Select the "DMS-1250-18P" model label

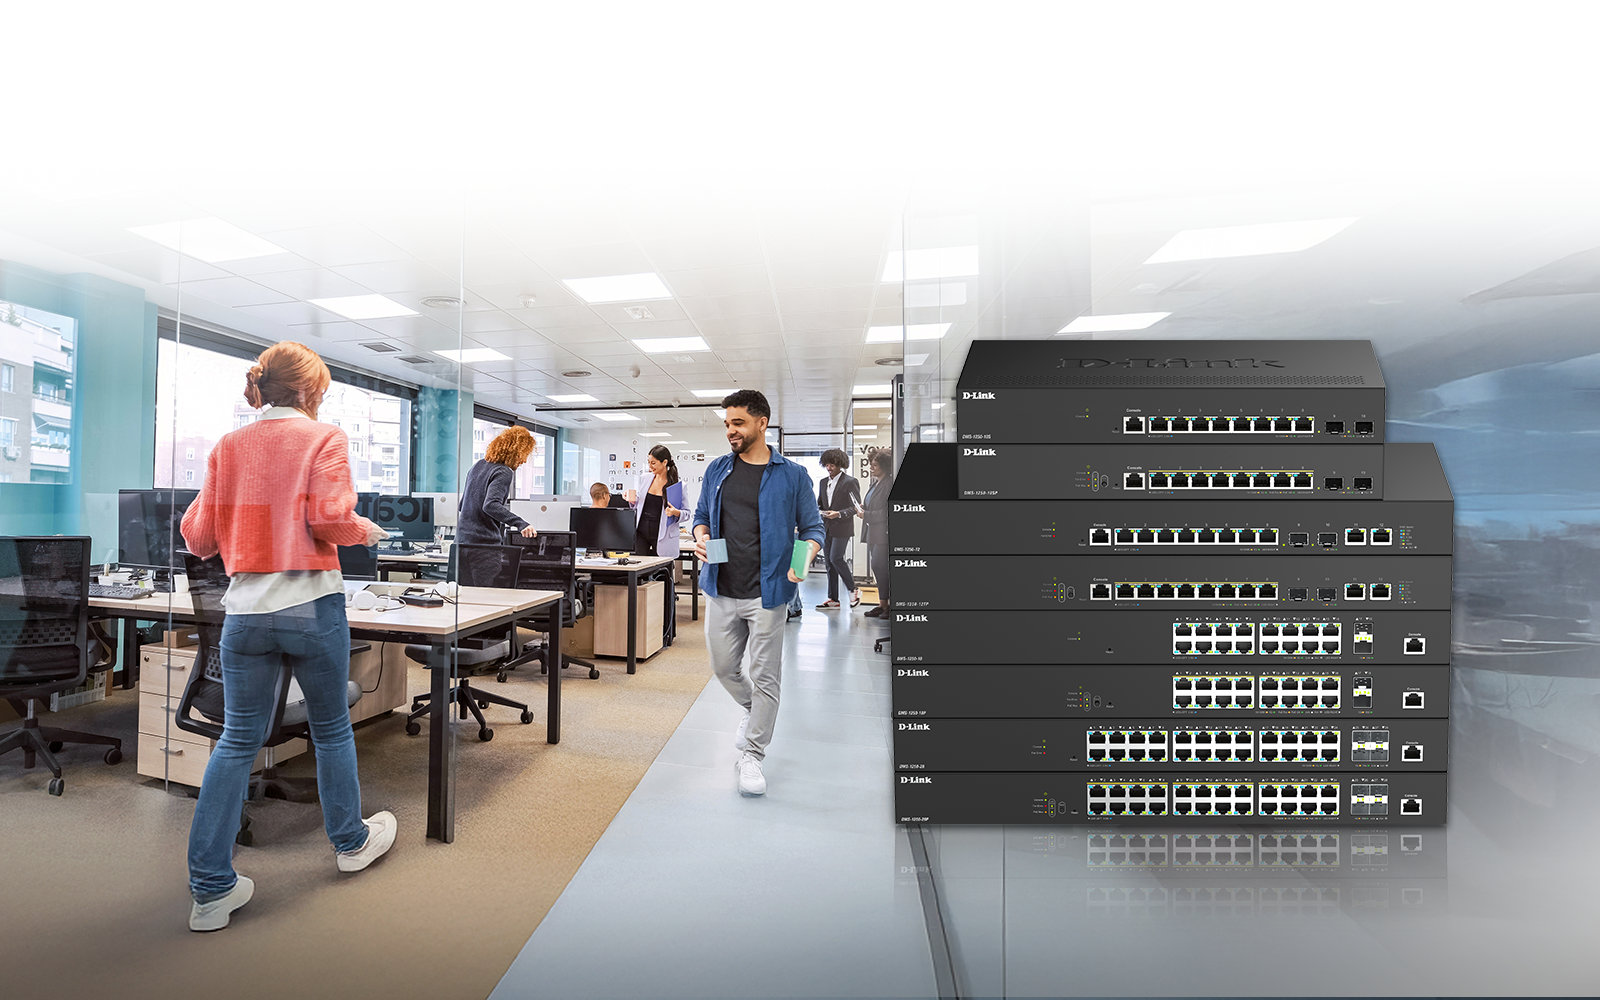click(x=912, y=713)
